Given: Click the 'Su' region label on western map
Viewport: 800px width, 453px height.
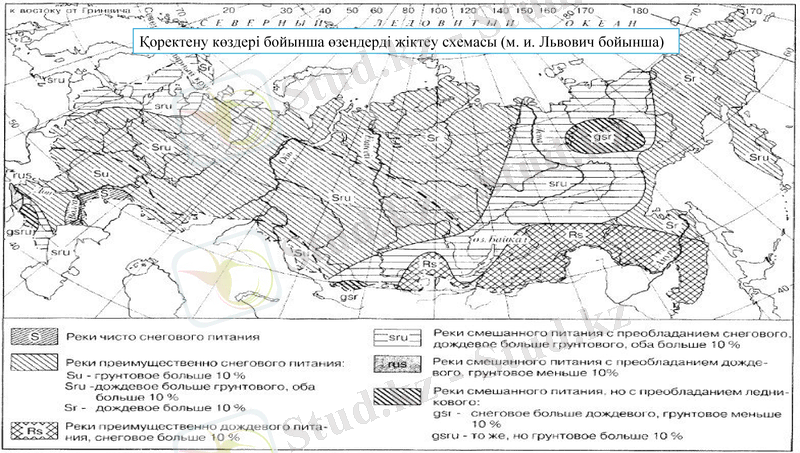Looking at the screenshot, I should 100,174.
